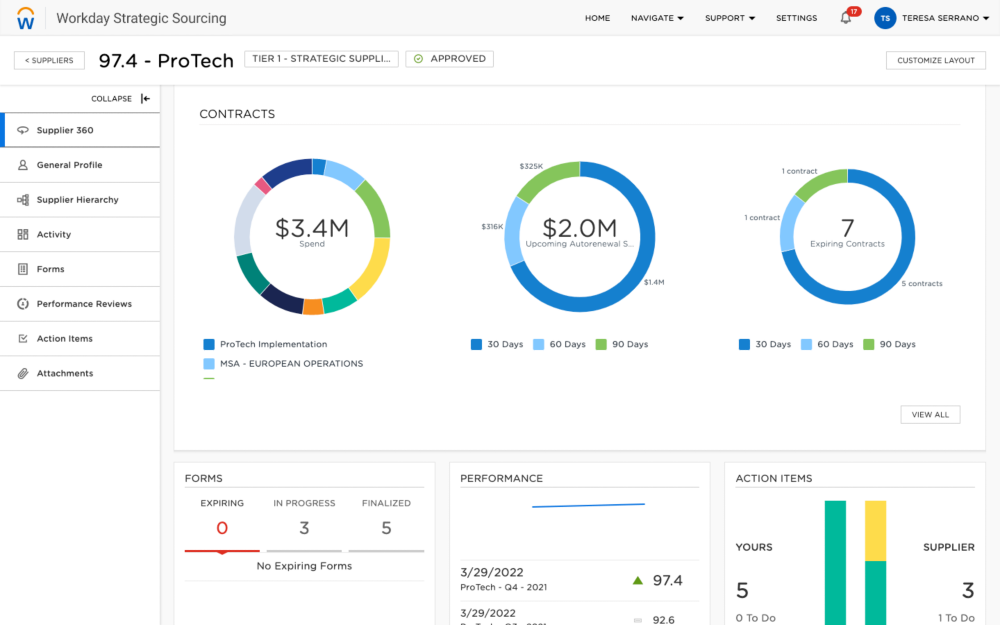This screenshot has height=625, width=1000.
Task: Select the Finalized forms tab
Action: click(x=386, y=523)
